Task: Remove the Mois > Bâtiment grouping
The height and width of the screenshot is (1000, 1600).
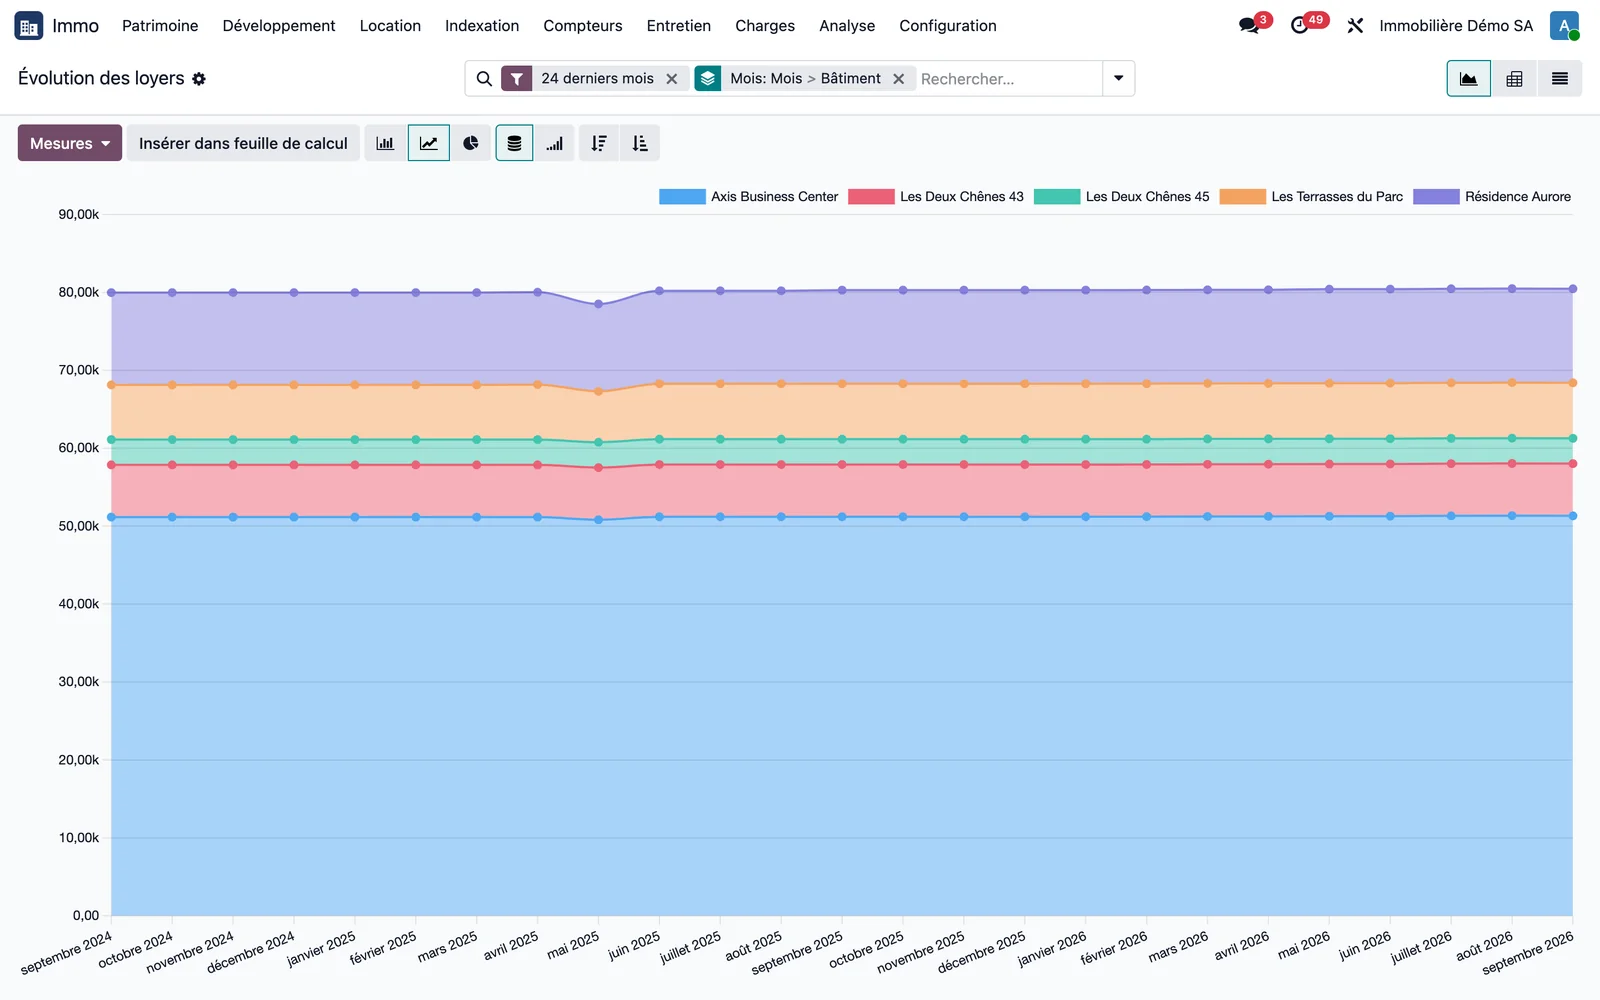Action: [x=899, y=79]
